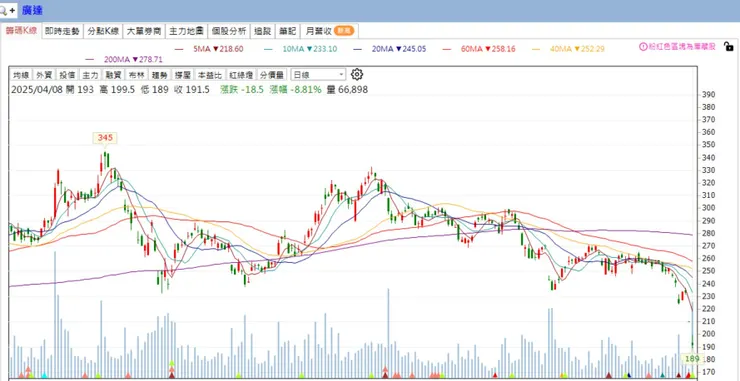Open chart settings gear icon
Image resolution: width=740 pixels, height=381 pixels.
(x=357, y=74)
